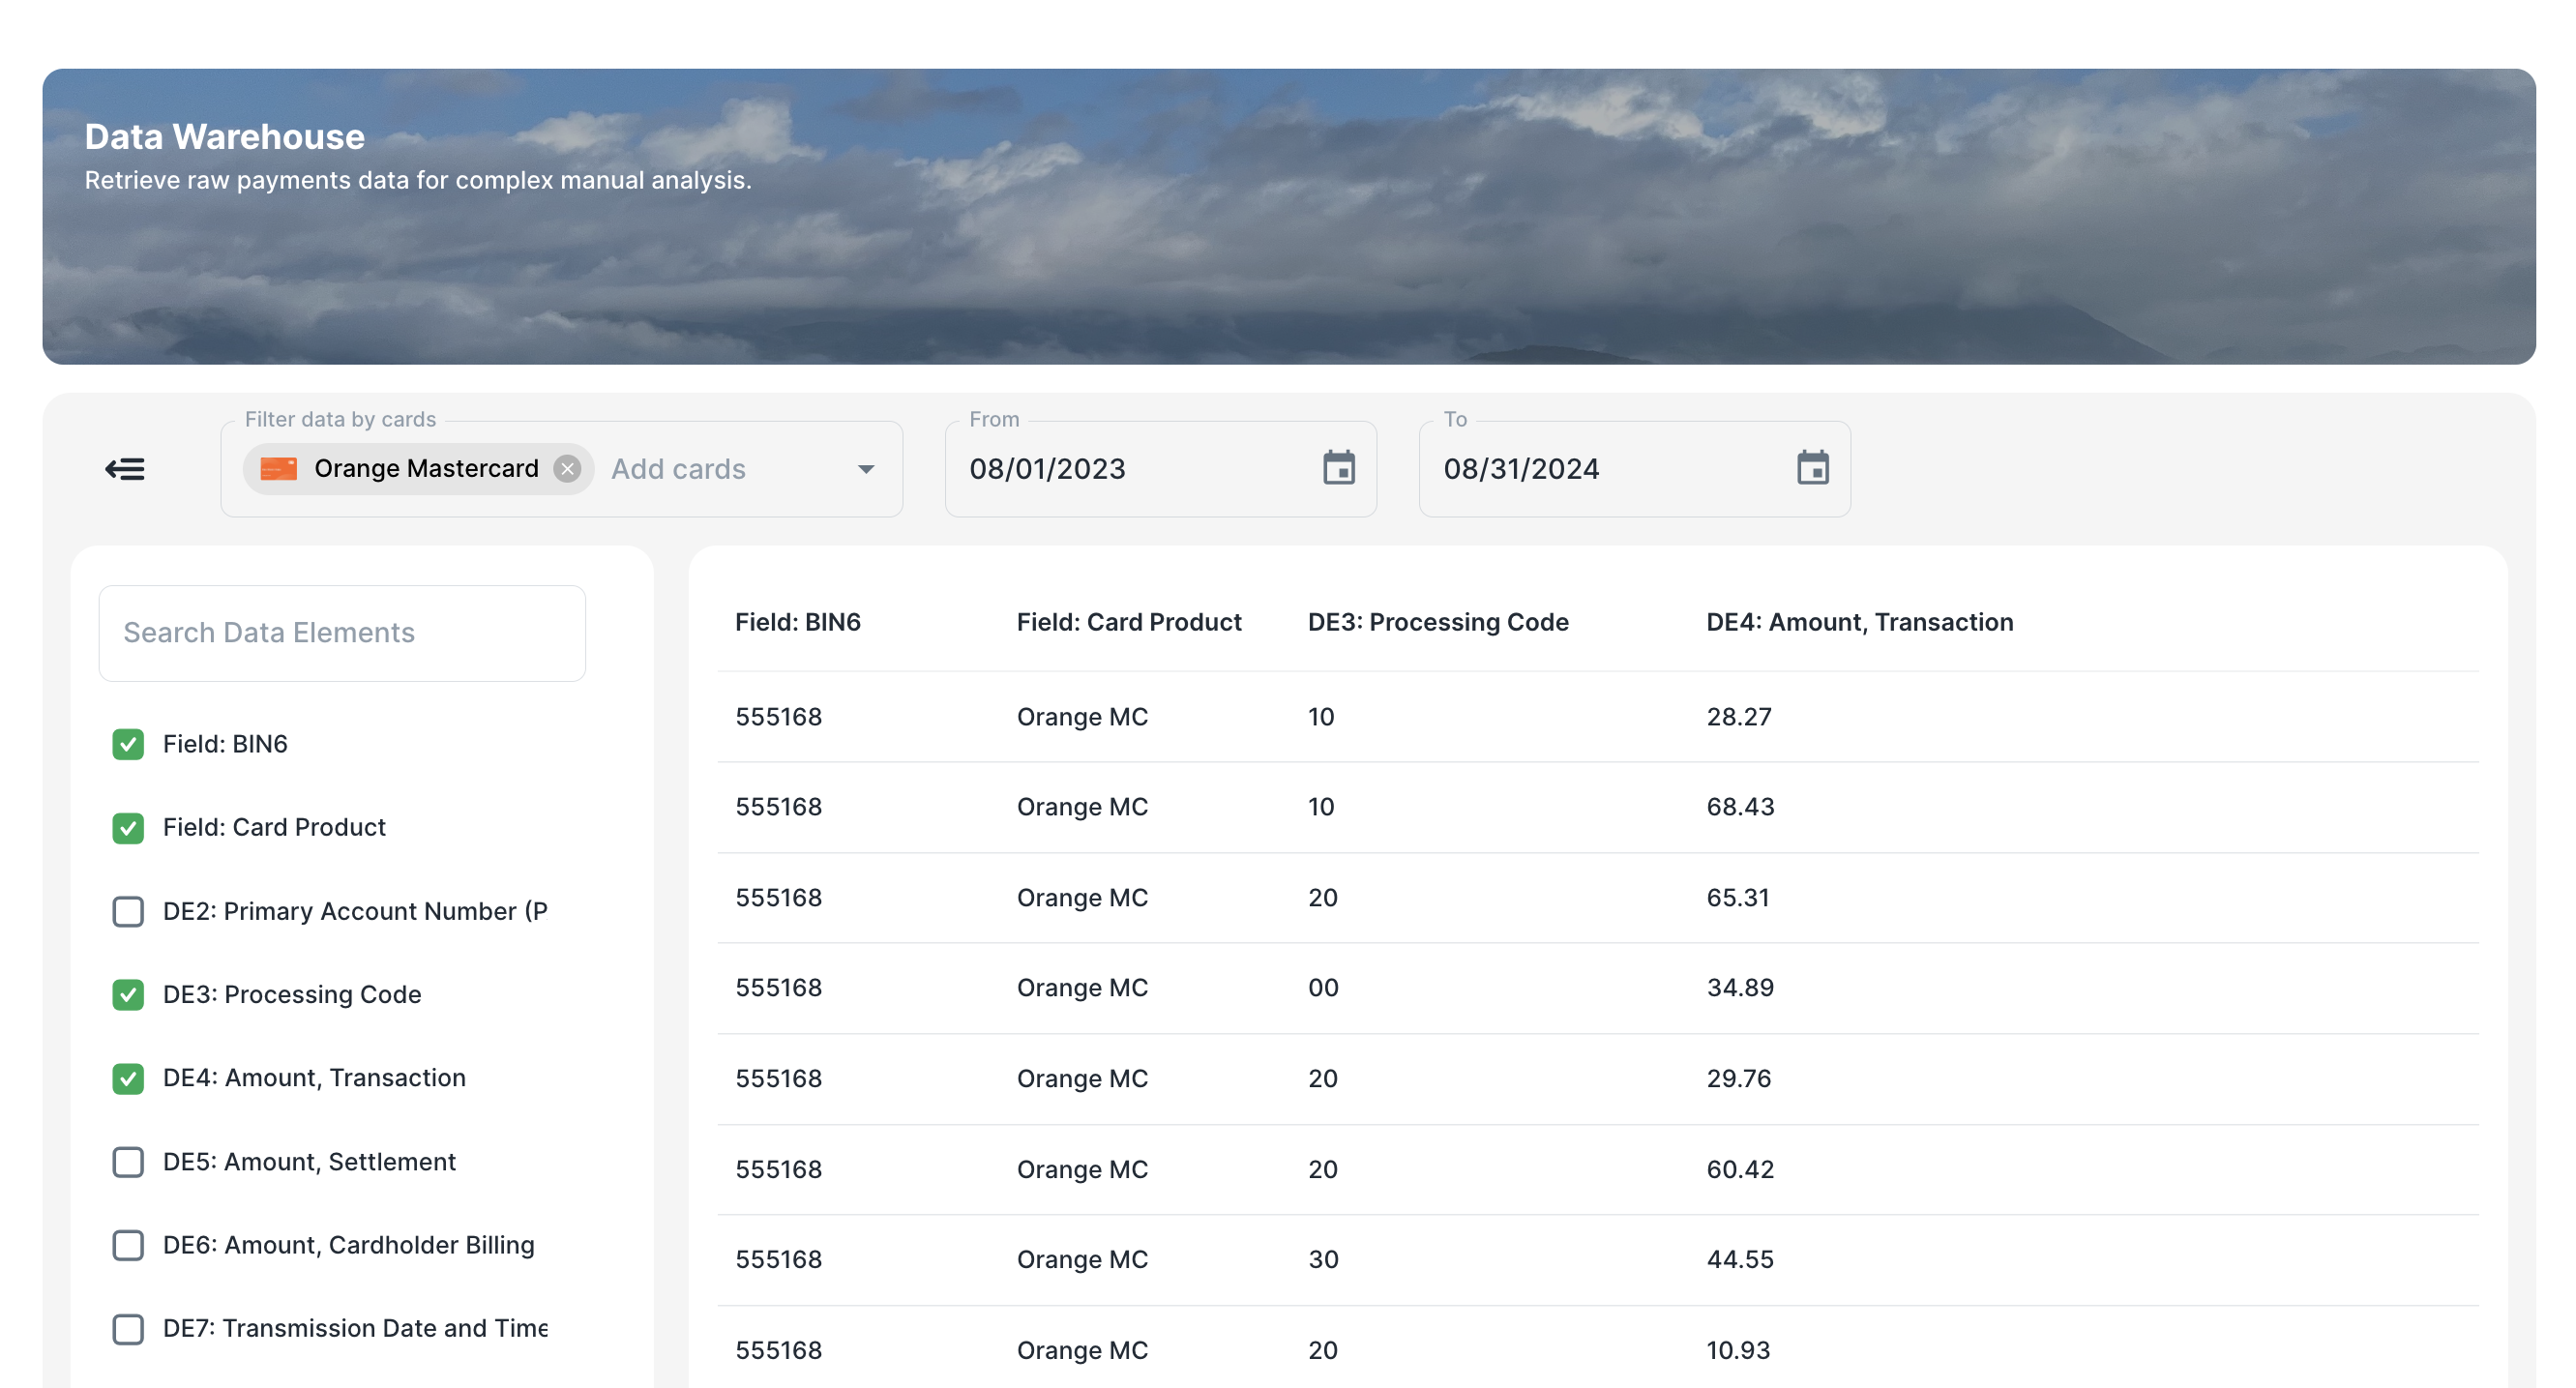2576x1388 pixels.
Task: Select the amount cell 29.76
Action: [1739, 1079]
